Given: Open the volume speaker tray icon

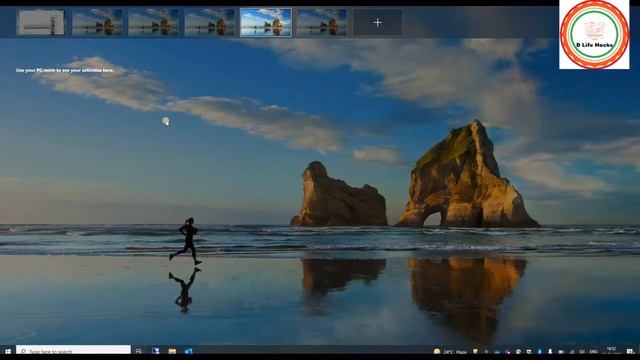Looking at the screenshot, I should coord(582,352).
